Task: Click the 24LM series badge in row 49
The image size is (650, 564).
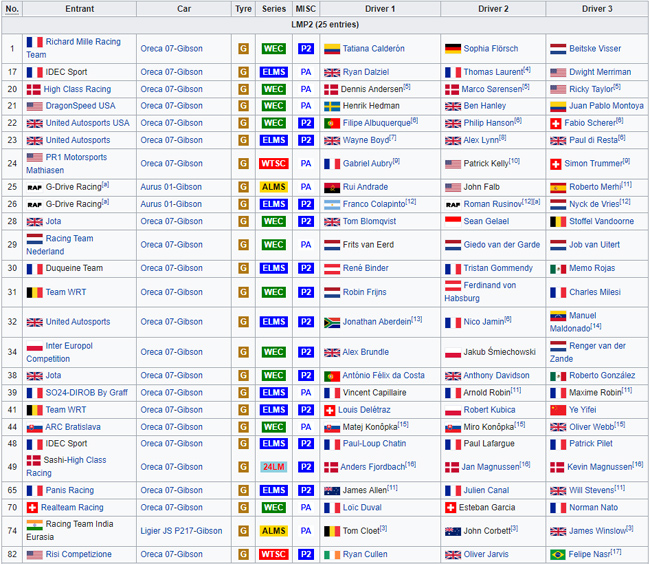Action: 274,467
